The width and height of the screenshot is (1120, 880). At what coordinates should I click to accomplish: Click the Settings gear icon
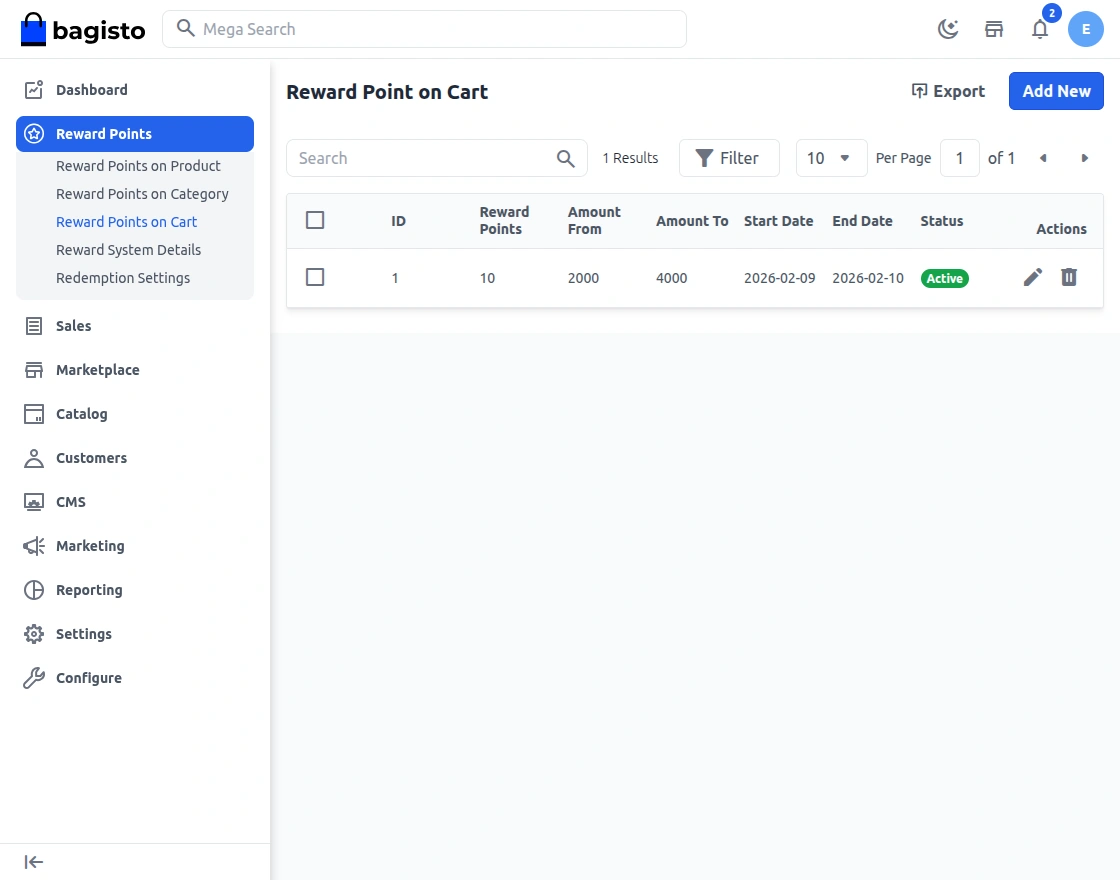pyautogui.click(x=34, y=634)
